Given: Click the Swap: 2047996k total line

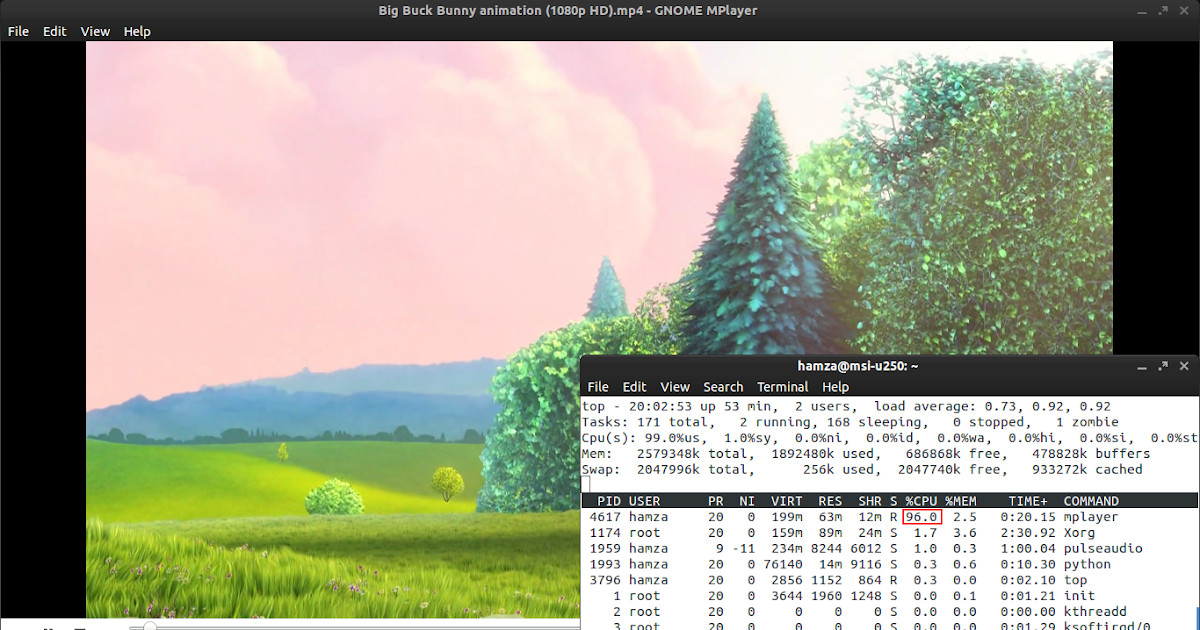Looking at the screenshot, I should (x=862, y=469).
